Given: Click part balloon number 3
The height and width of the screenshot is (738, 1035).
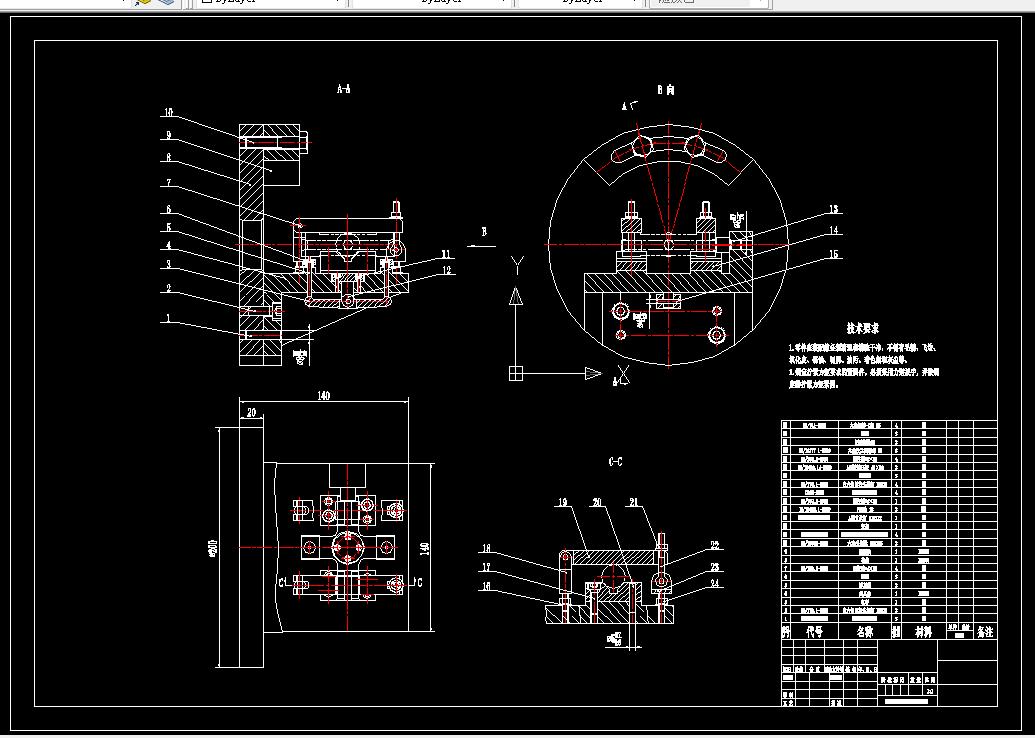Looking at the screenshot, I should [x=168, y=264].
